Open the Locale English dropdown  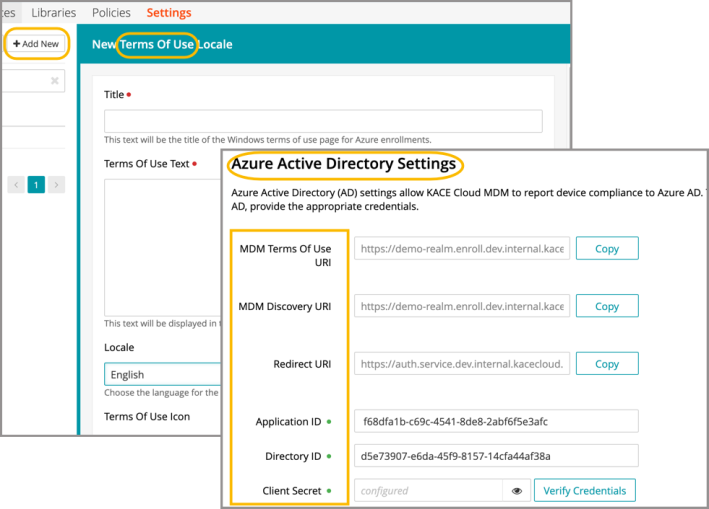pos(160,375)
